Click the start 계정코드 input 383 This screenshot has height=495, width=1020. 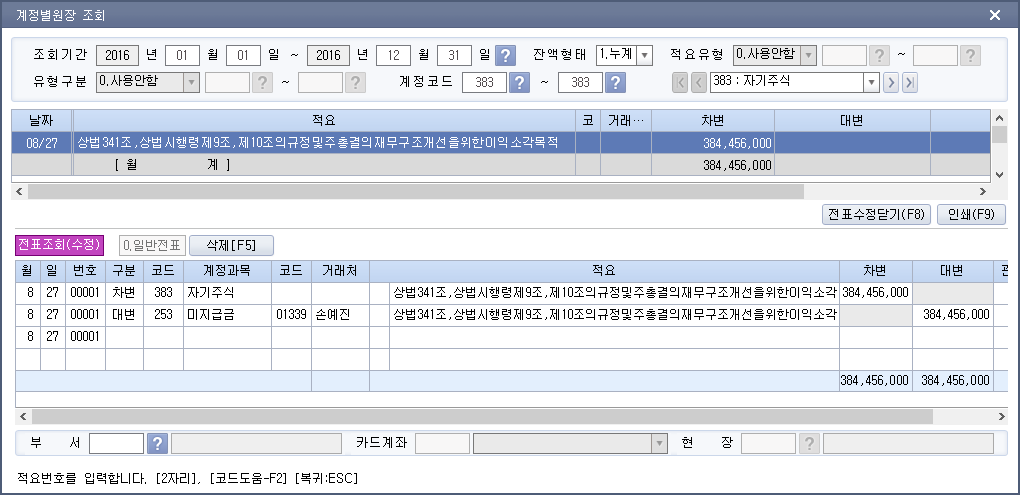(x=484, y=83)
